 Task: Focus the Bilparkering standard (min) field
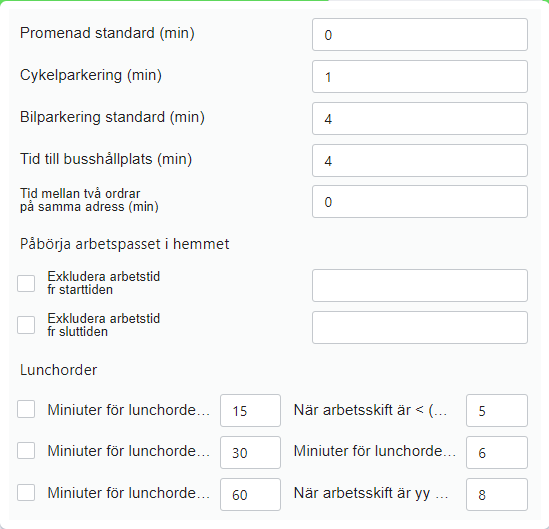click(420, 119)
